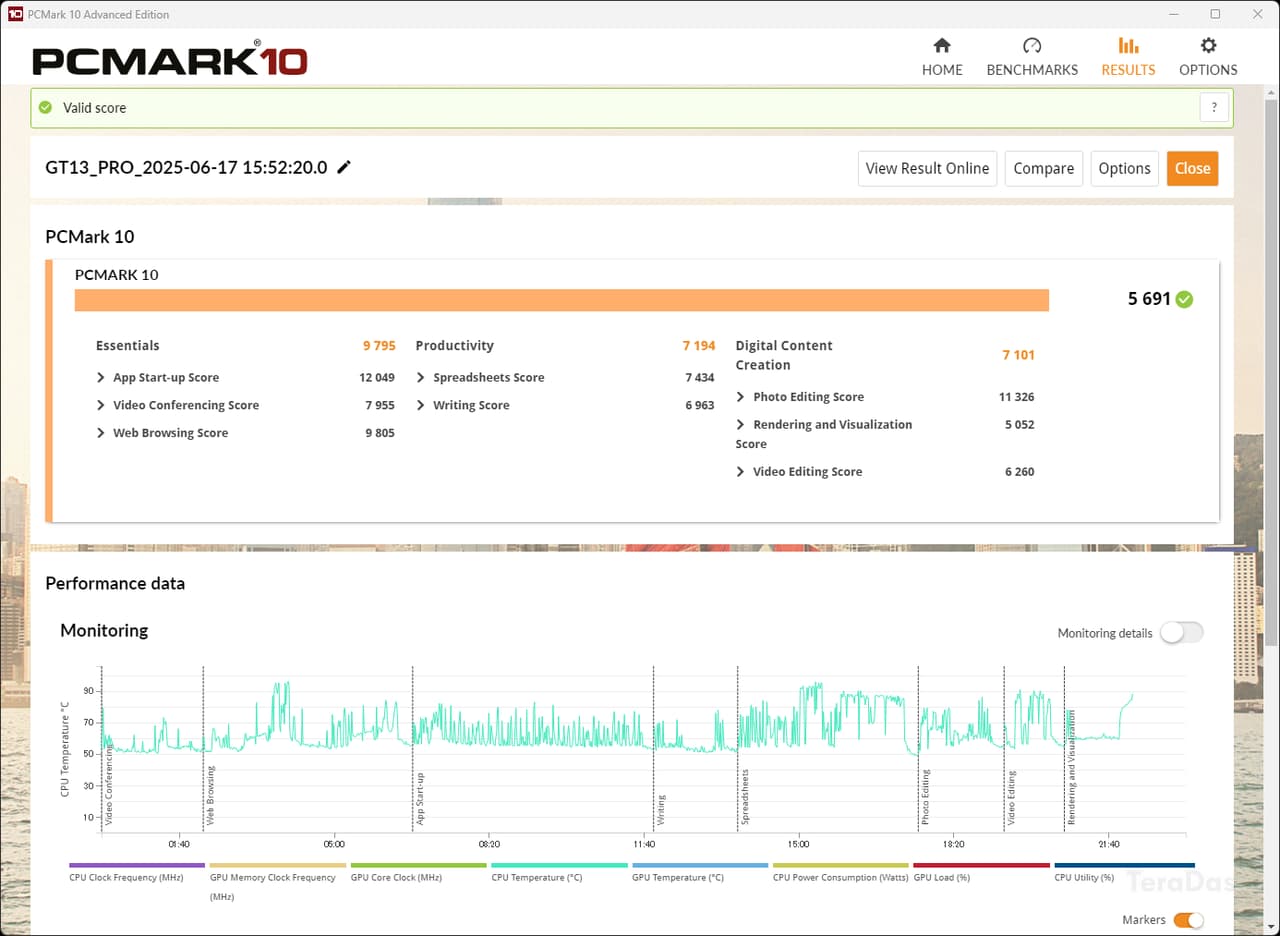
Task: Open OPTIONS gear icon
Action: pos(1208,46)
